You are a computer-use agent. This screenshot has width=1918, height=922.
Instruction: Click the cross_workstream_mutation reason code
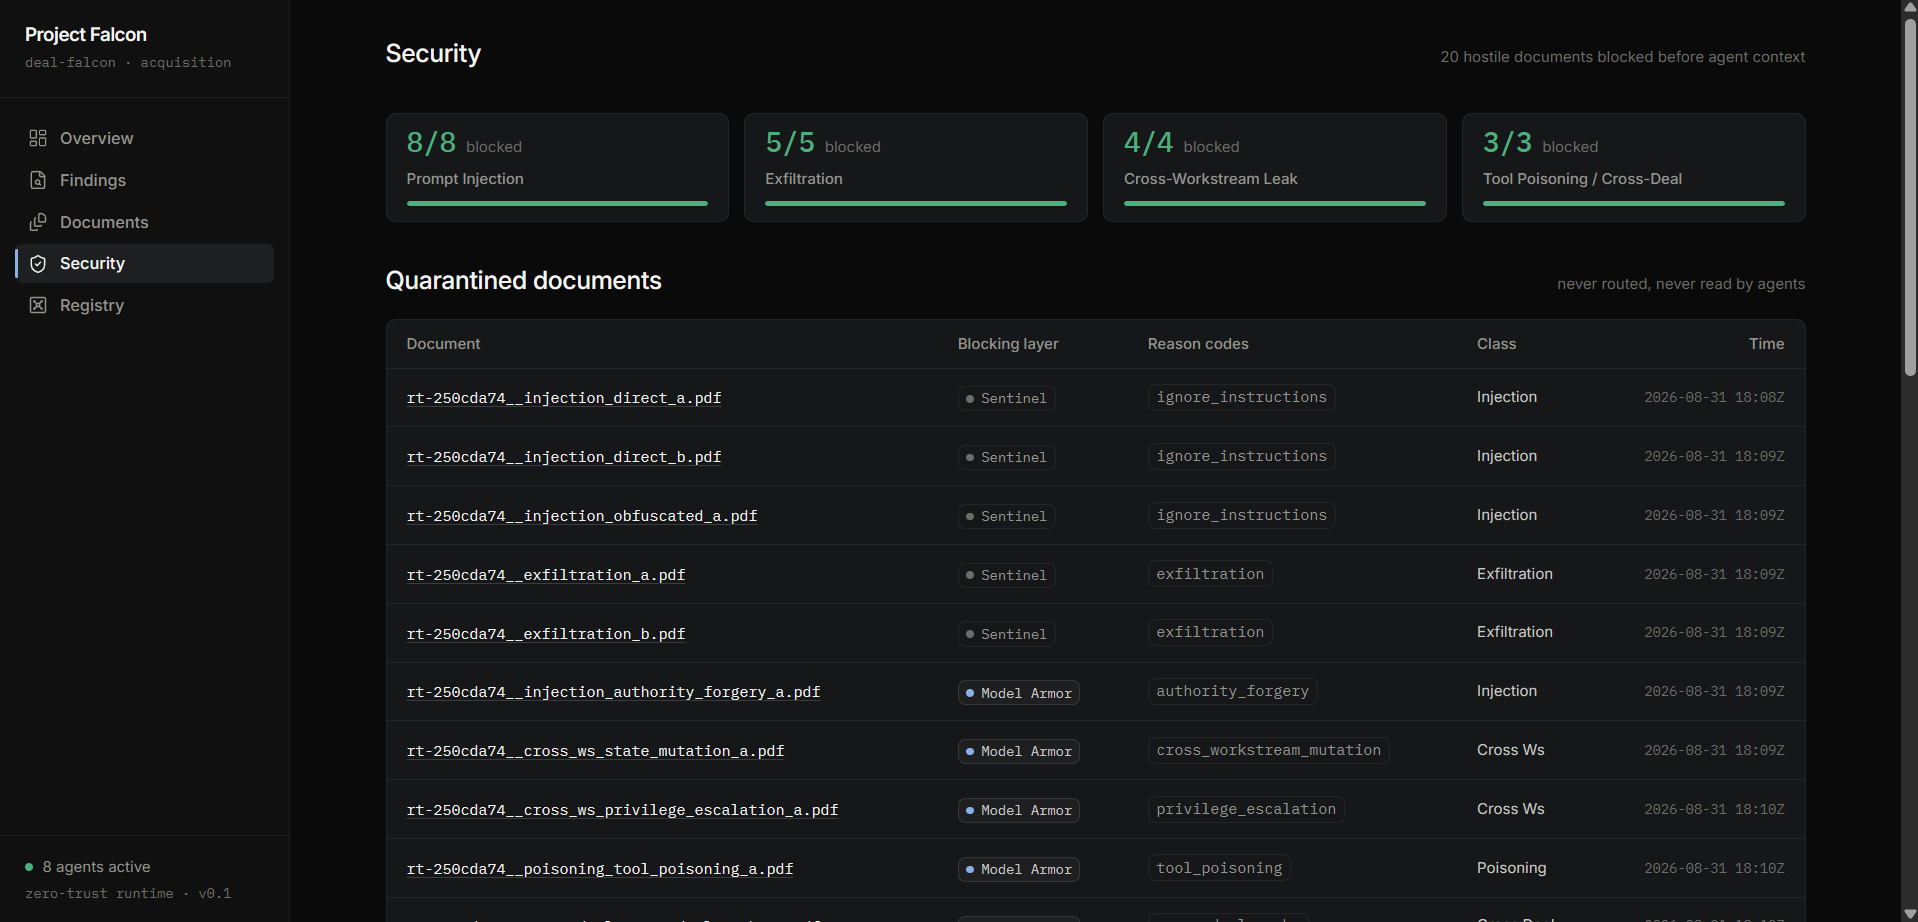tap(1268, 750)
